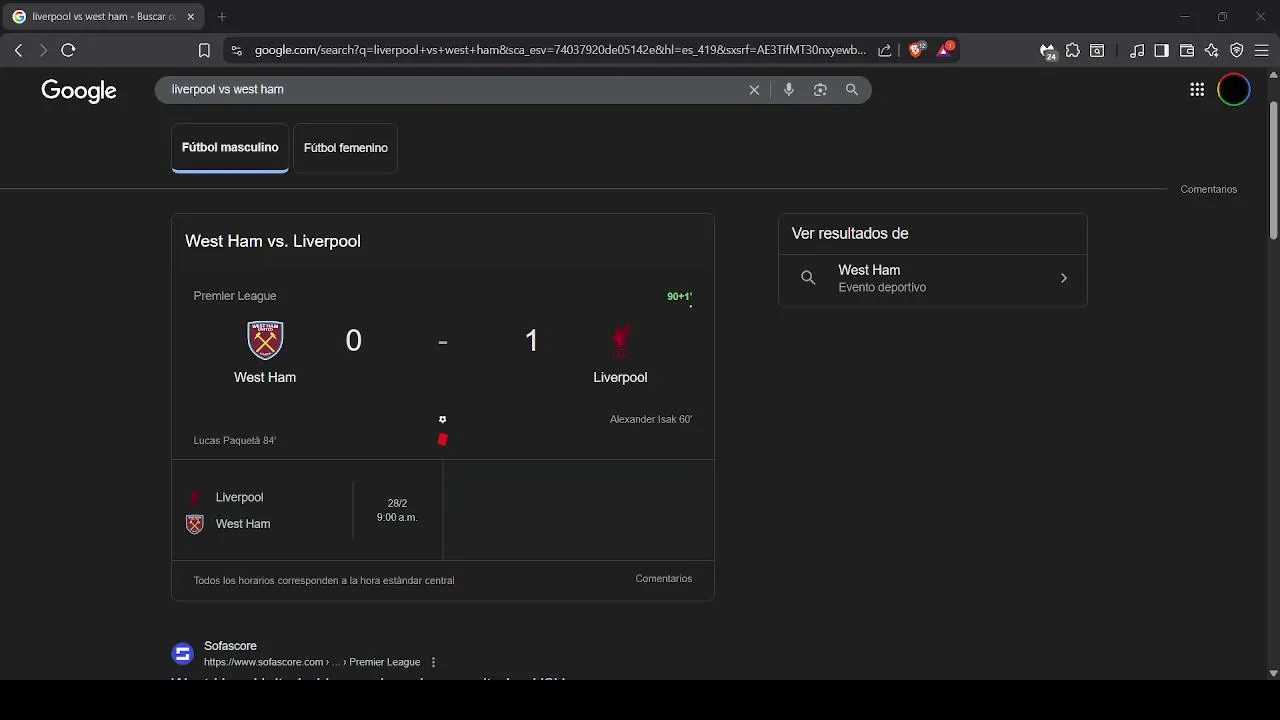1280x720 pixels.
Task: Click Comentarios link in match card
Action: click(664, 579)
